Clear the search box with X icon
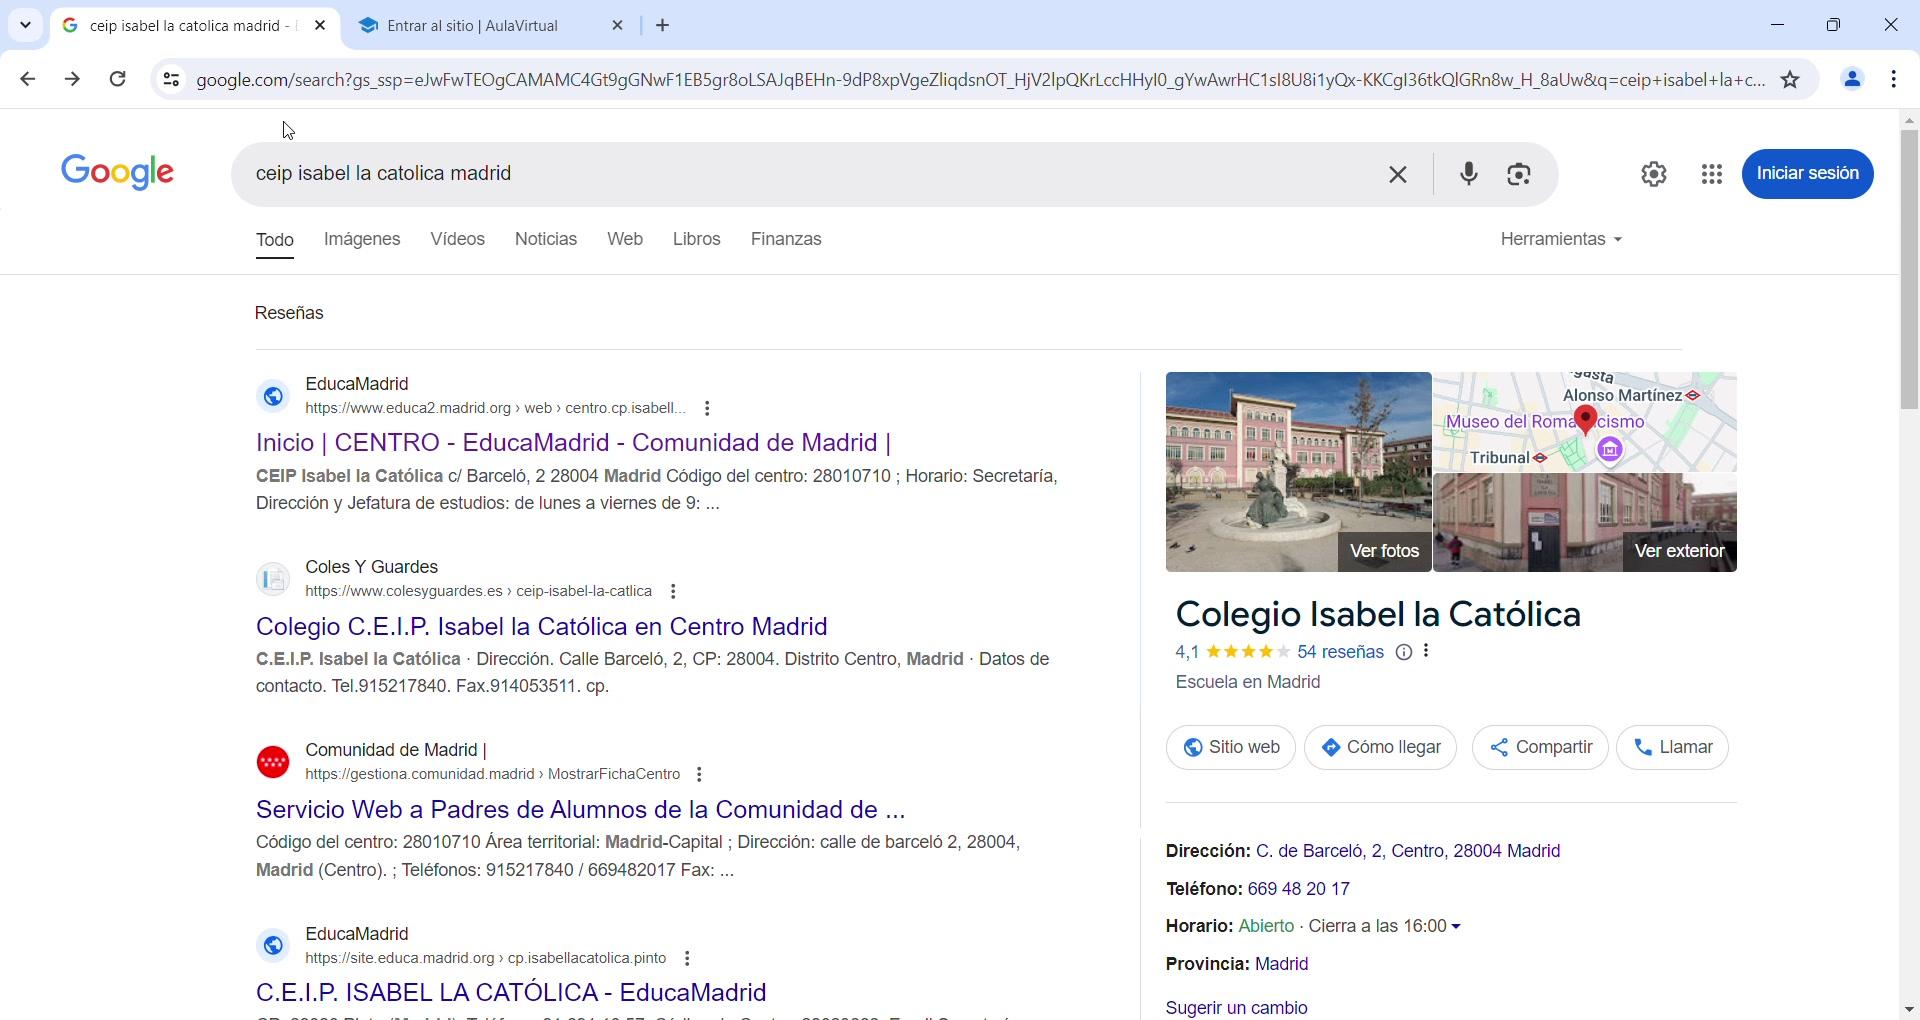Image resolution: width=1920 pixels, height=1020 pixels. tap(1398, 175)
